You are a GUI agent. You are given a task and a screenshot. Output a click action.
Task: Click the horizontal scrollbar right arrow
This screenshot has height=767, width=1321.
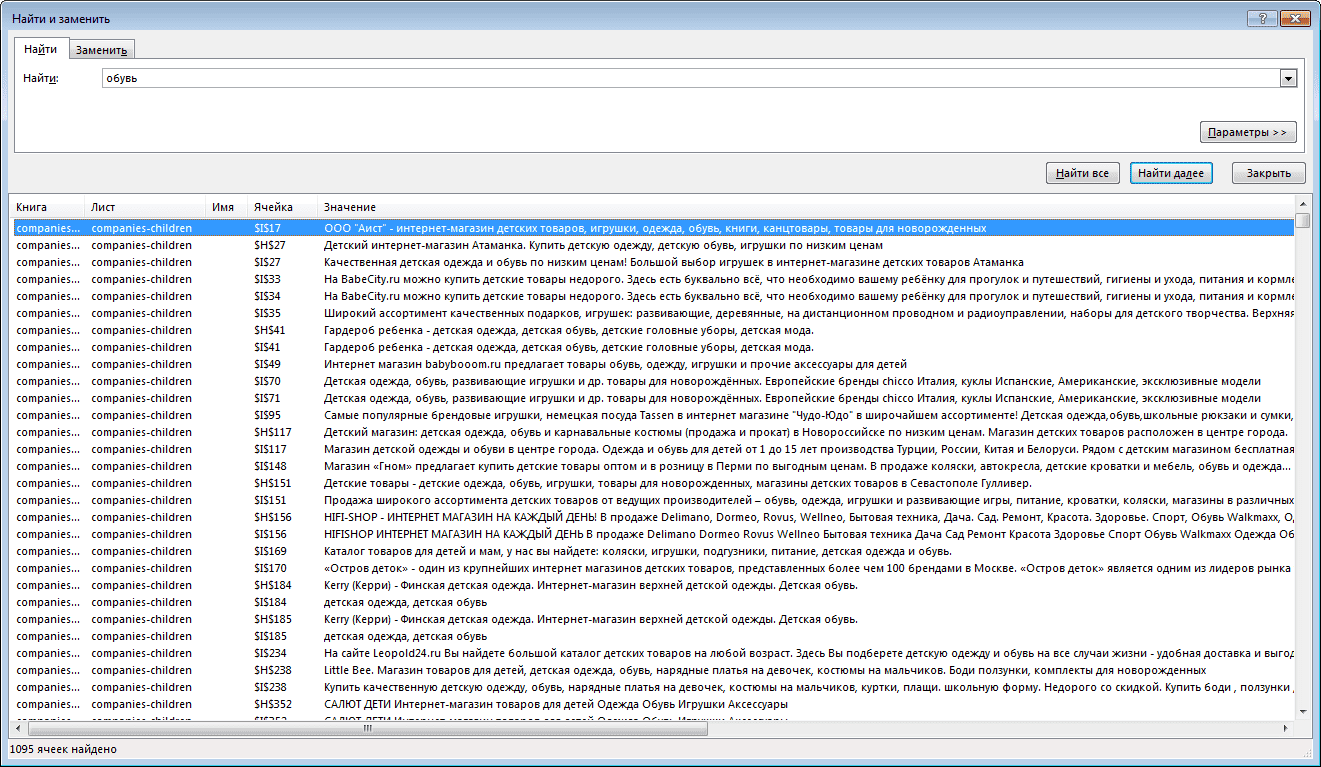(x=1286, y=728)
